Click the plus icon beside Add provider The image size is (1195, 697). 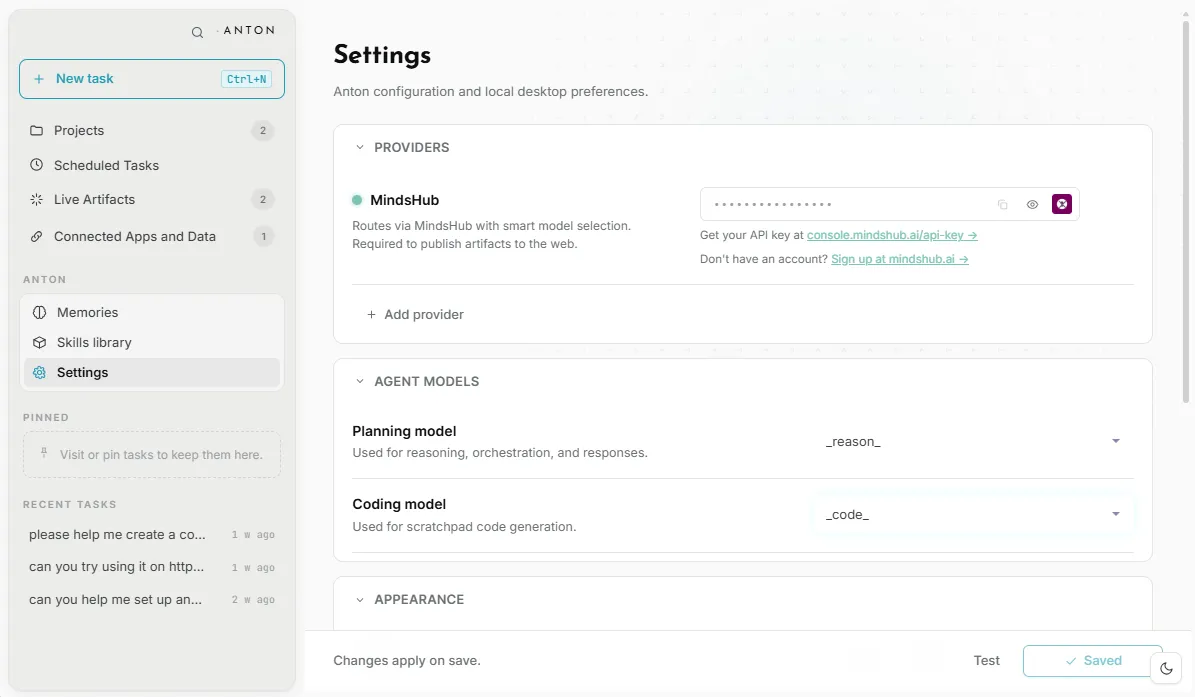pyautogui.click(x=371, y=315)
